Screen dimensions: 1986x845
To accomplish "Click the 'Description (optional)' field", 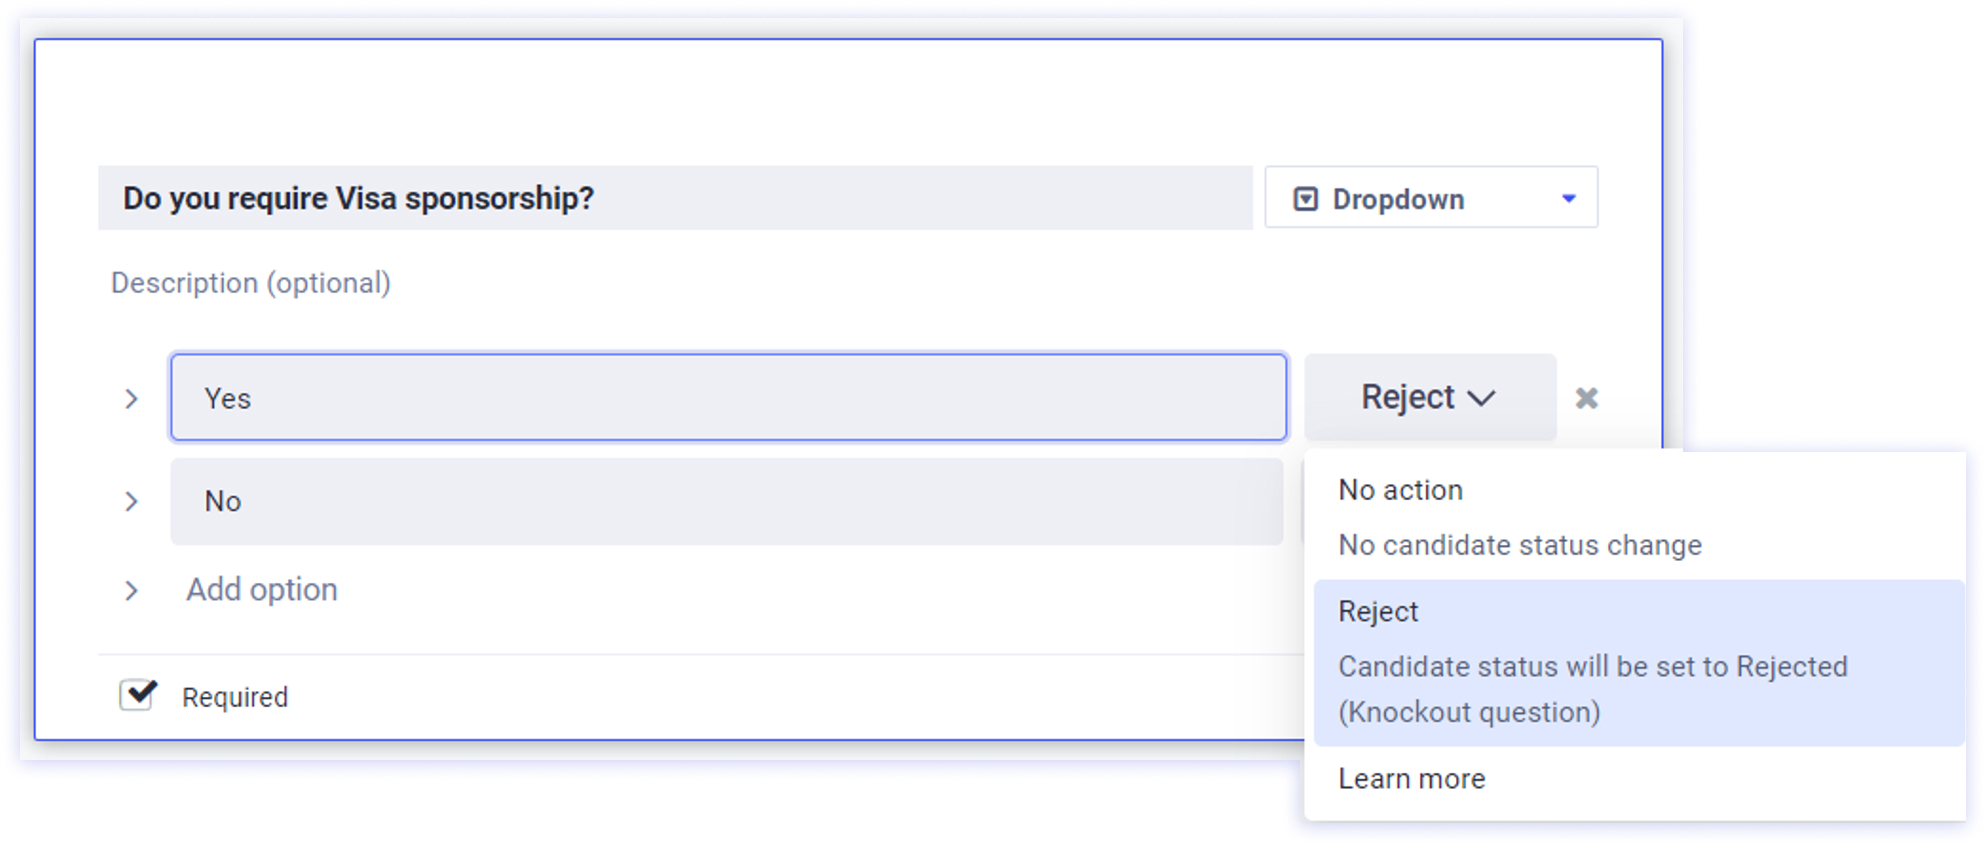I will pos(251,283).
